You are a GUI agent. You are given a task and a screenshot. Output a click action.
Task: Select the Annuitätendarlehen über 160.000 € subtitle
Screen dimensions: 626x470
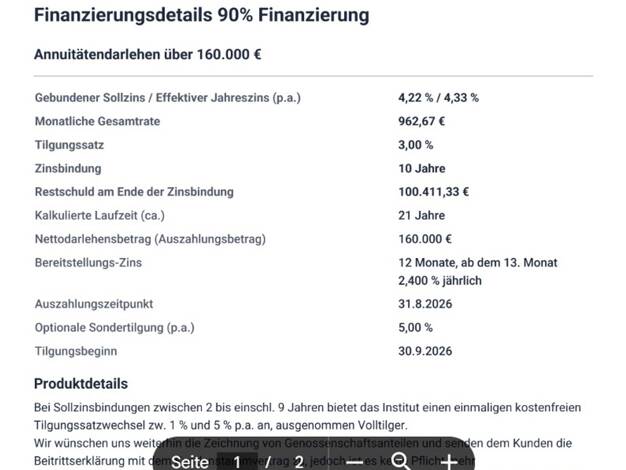[148, 54]
